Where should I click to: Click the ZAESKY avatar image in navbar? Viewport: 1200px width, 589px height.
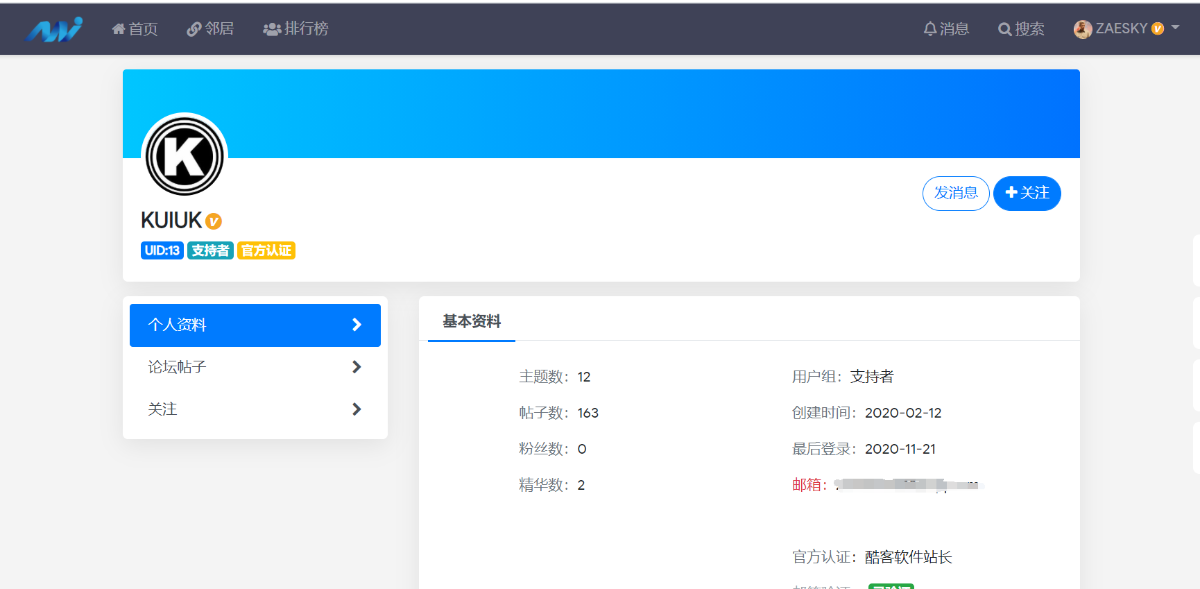[x=1083, y=29]
